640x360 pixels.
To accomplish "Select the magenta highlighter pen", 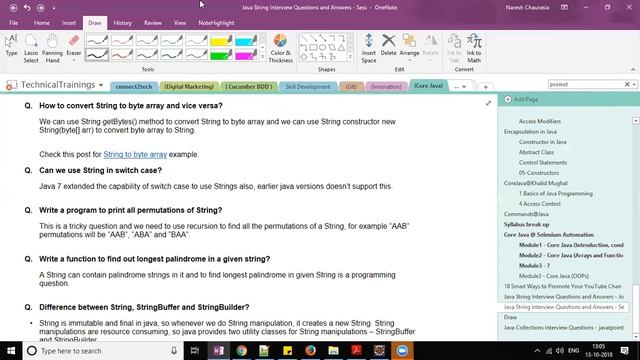I will [246, 54].
